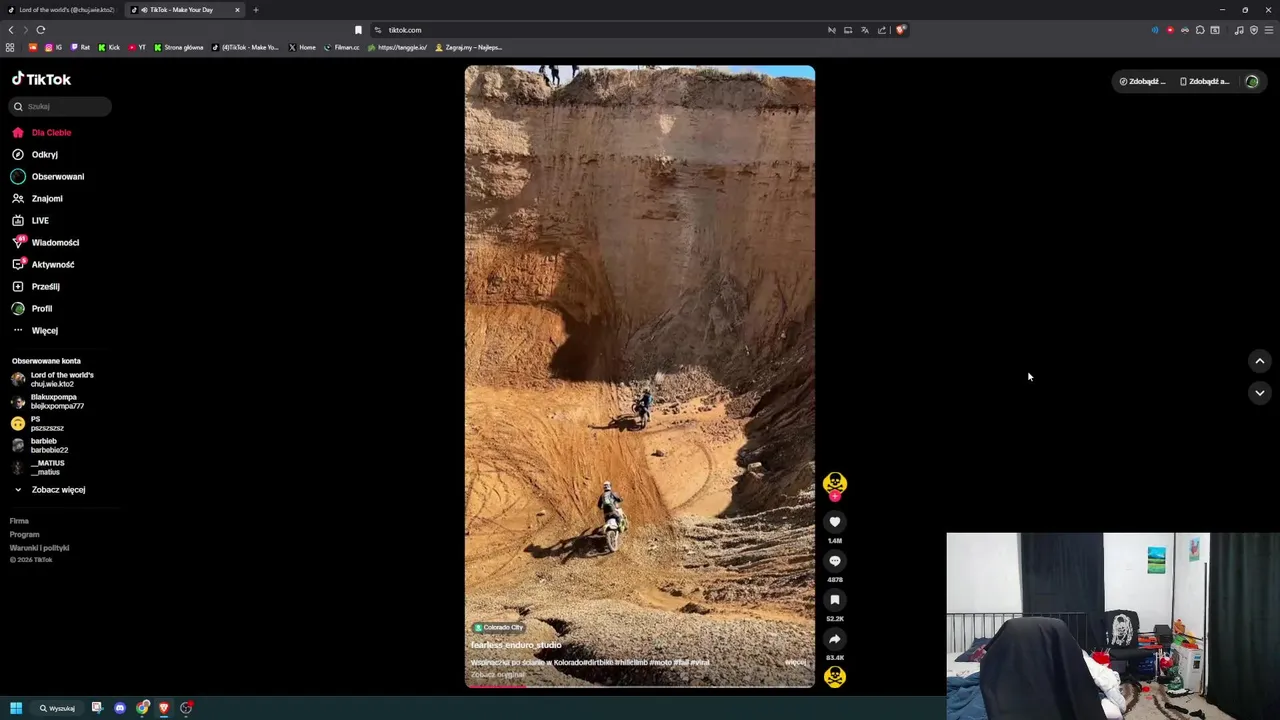Open fearless_enduro_studio creator name
This screenshot has width=1280, height=720.
(516, 645)
